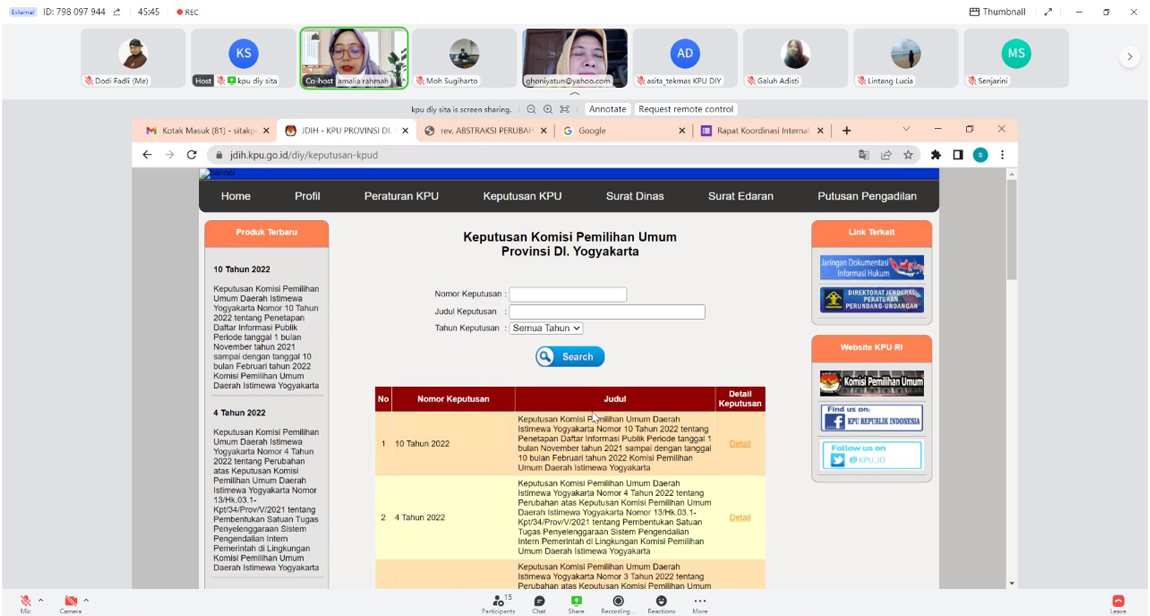Leave the meeting
Screen dimensions: 1150x616
coord(1118,602)
